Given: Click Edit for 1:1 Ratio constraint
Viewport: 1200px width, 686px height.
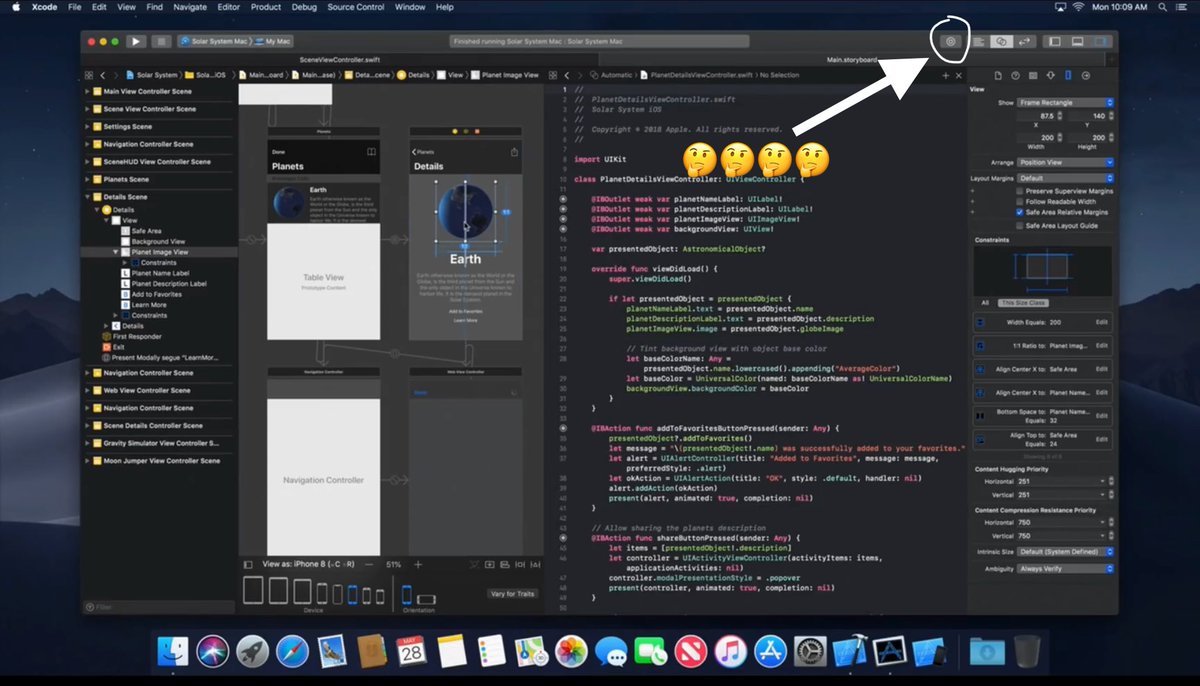Looking at the screenshot, I should pos(1101,345).
